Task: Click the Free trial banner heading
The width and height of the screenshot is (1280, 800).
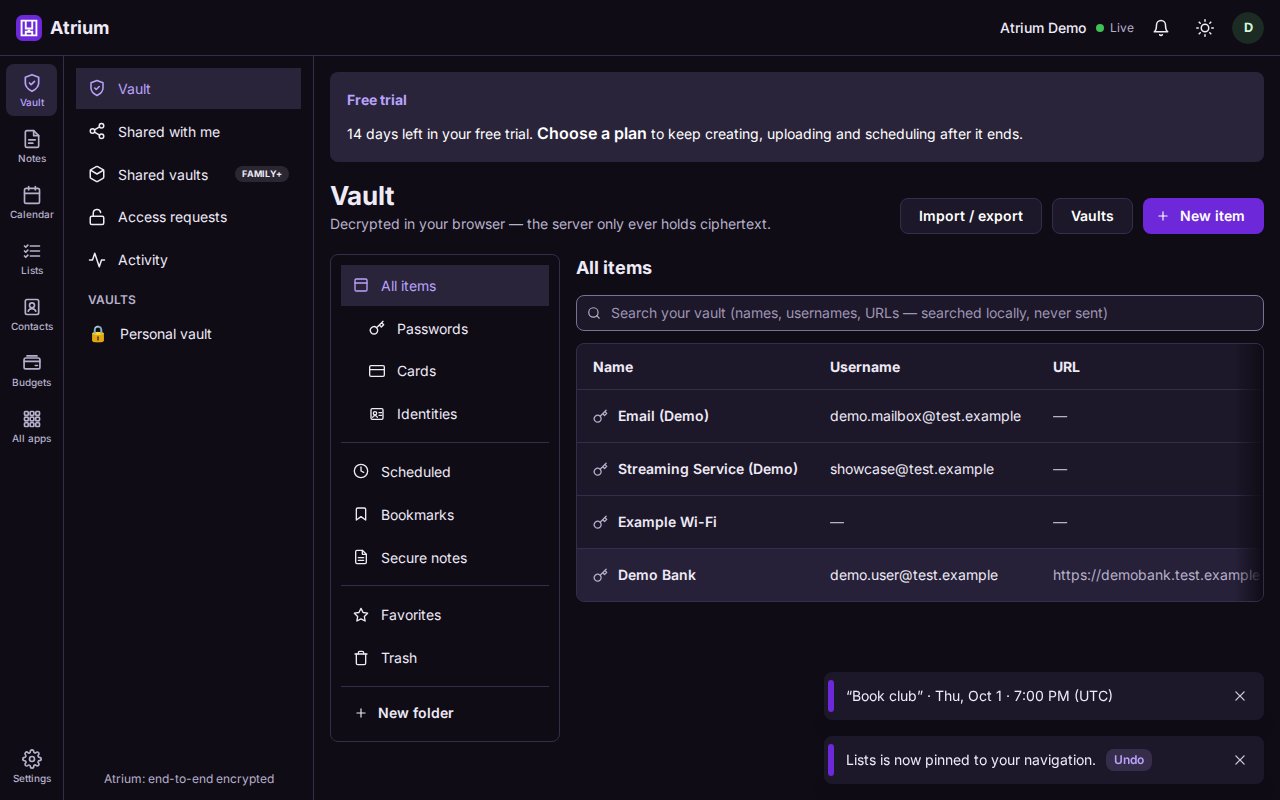Action: pos(377,100)
